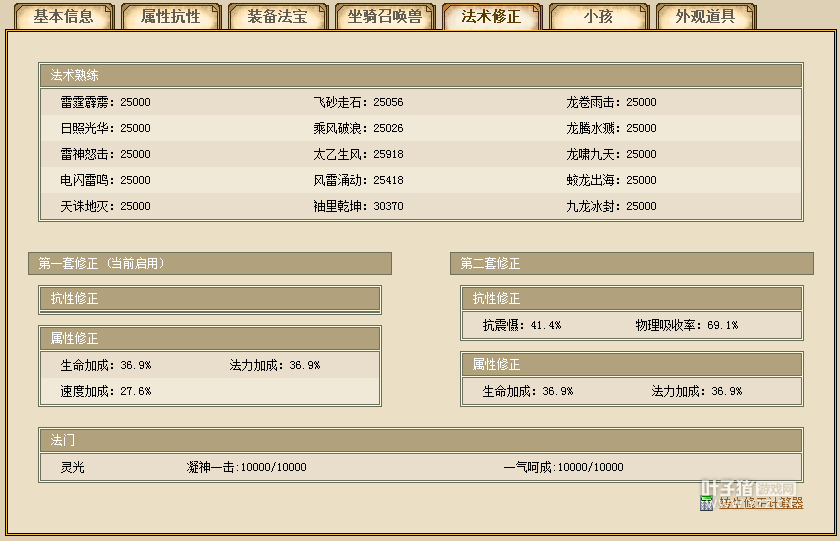Open the 小孩 tab

(x=598, y=17)
